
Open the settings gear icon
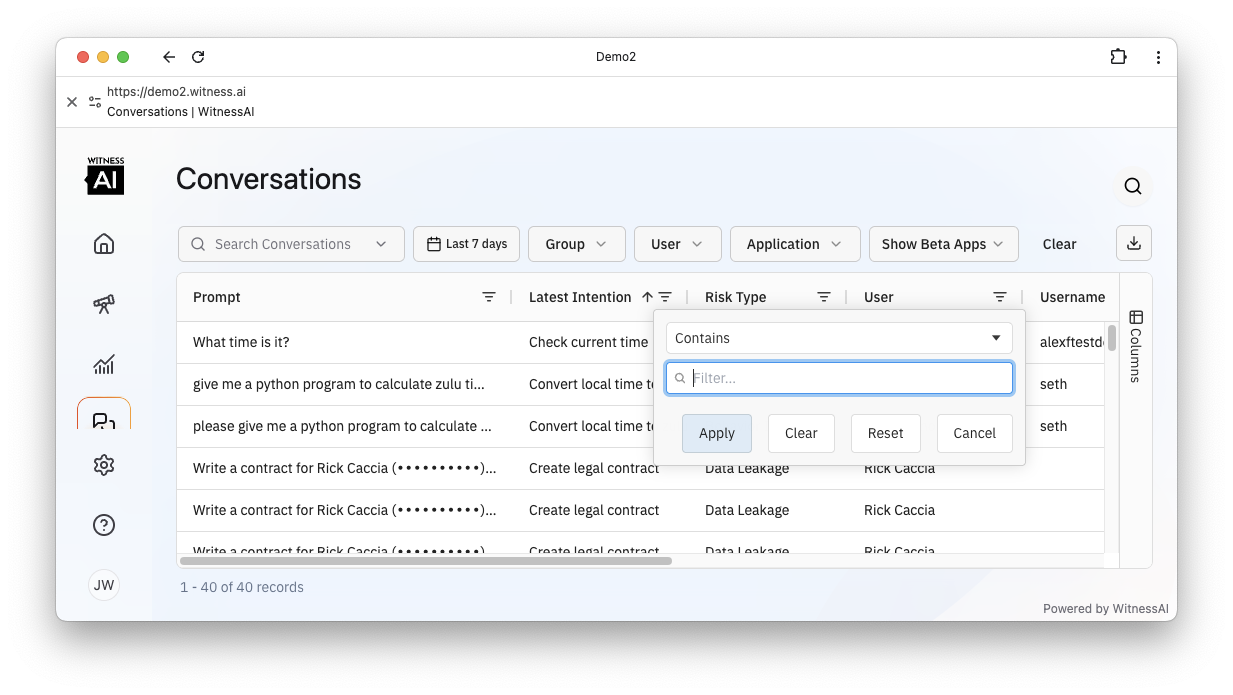[104, 465]
